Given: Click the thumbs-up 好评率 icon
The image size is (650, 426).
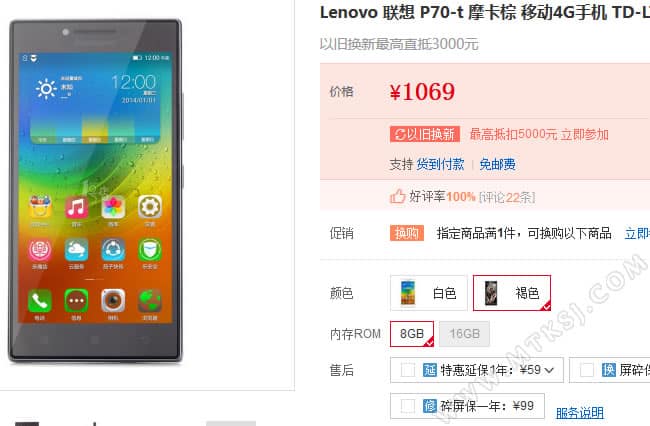Looking at the screenshot, I should point(398,196).
